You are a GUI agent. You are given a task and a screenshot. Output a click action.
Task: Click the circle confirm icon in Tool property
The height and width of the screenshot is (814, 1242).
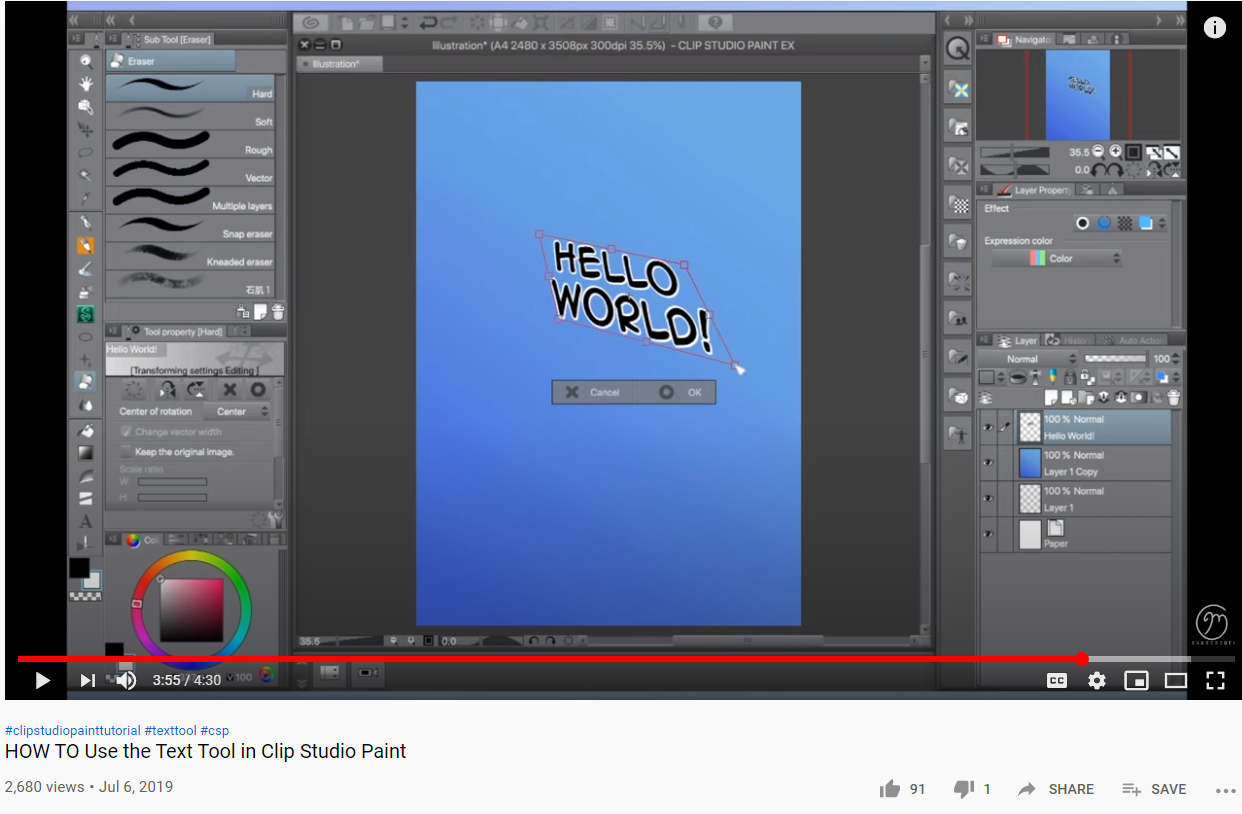(x=258, y=390)
